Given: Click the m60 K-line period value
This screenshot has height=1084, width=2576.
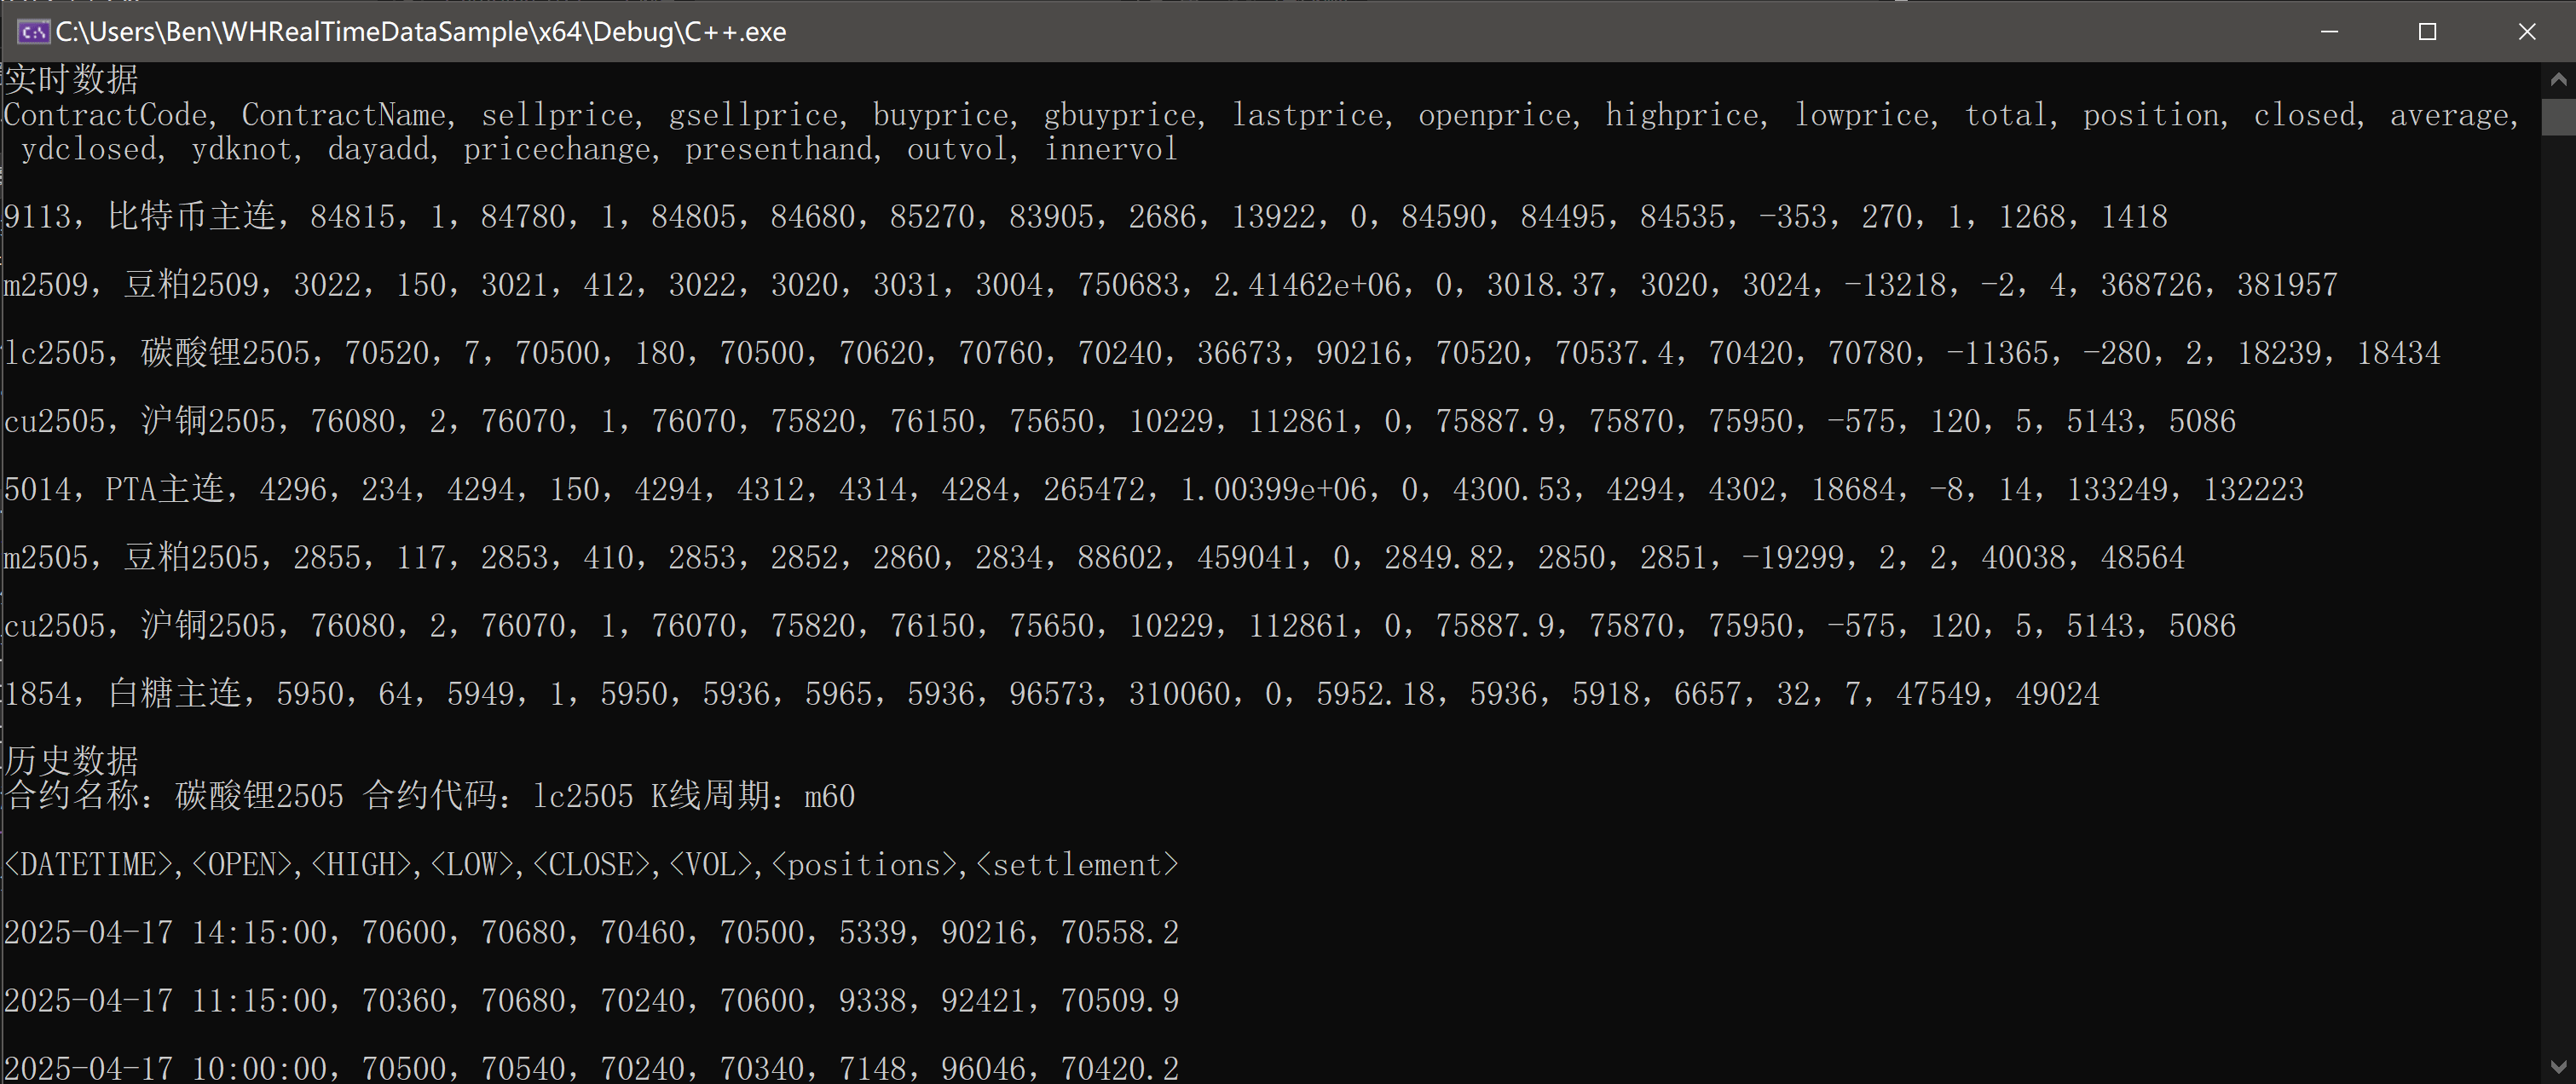Looking at the screenshot, I should point(829,797).
